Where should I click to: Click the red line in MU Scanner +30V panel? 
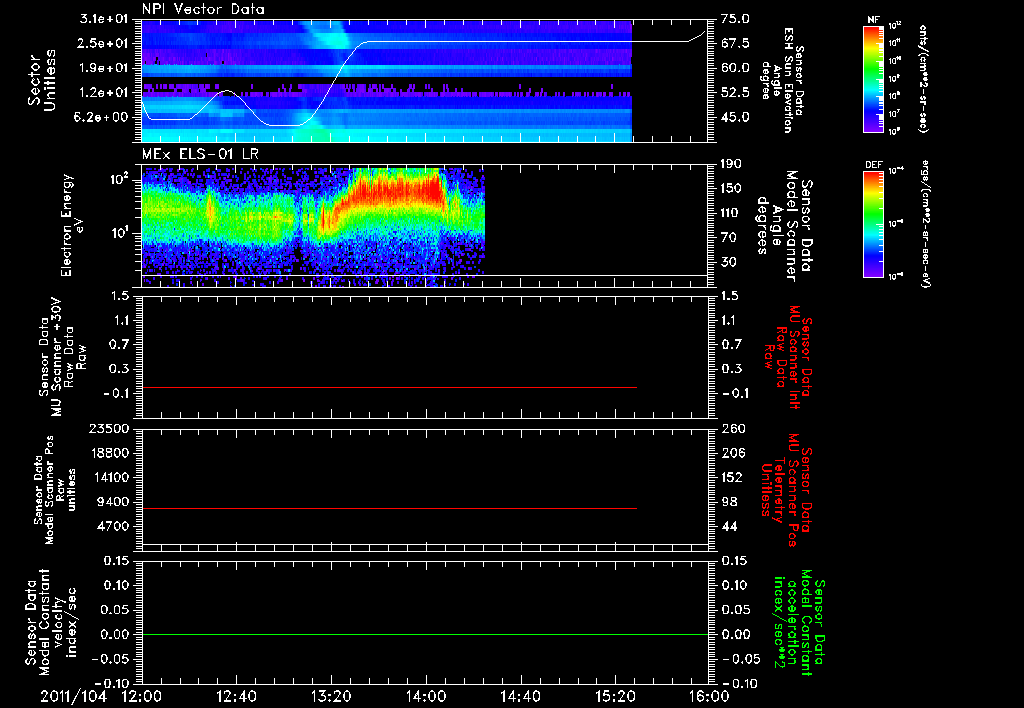click(389, 387)
